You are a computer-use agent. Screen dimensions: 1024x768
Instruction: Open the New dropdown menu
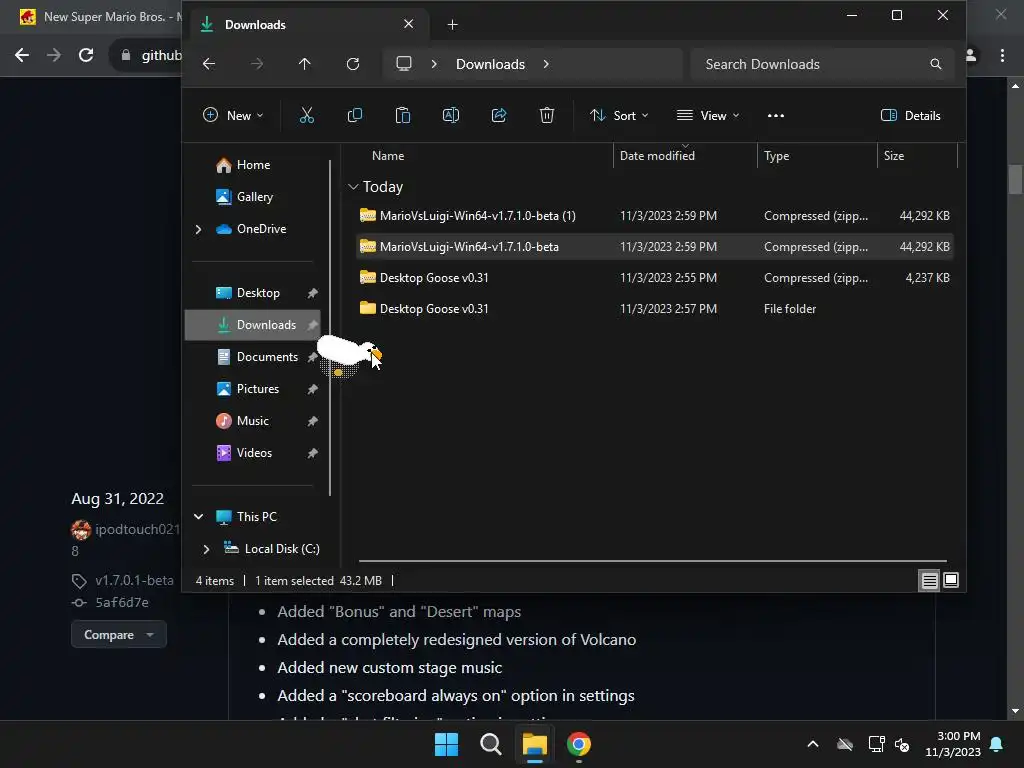coord(233,116)
